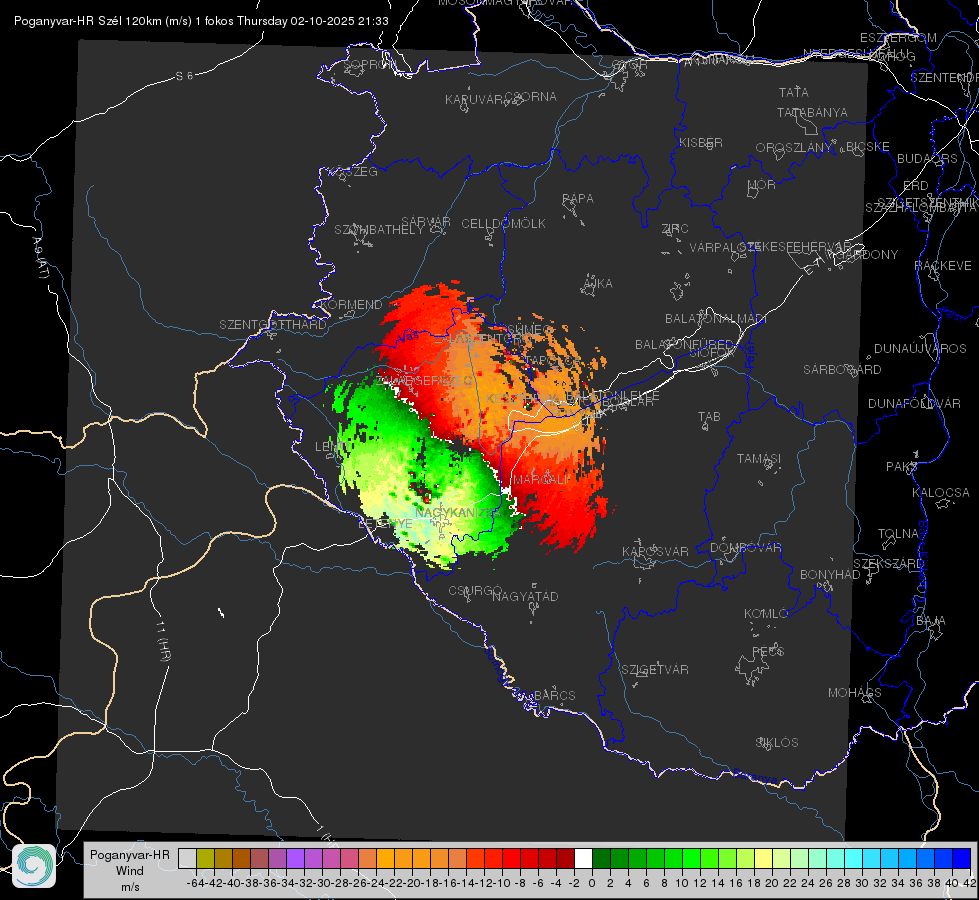The width and height of the screenshot is (979, 900).
Task: Click the SIKLÓS town label
Action: (777, 743)
